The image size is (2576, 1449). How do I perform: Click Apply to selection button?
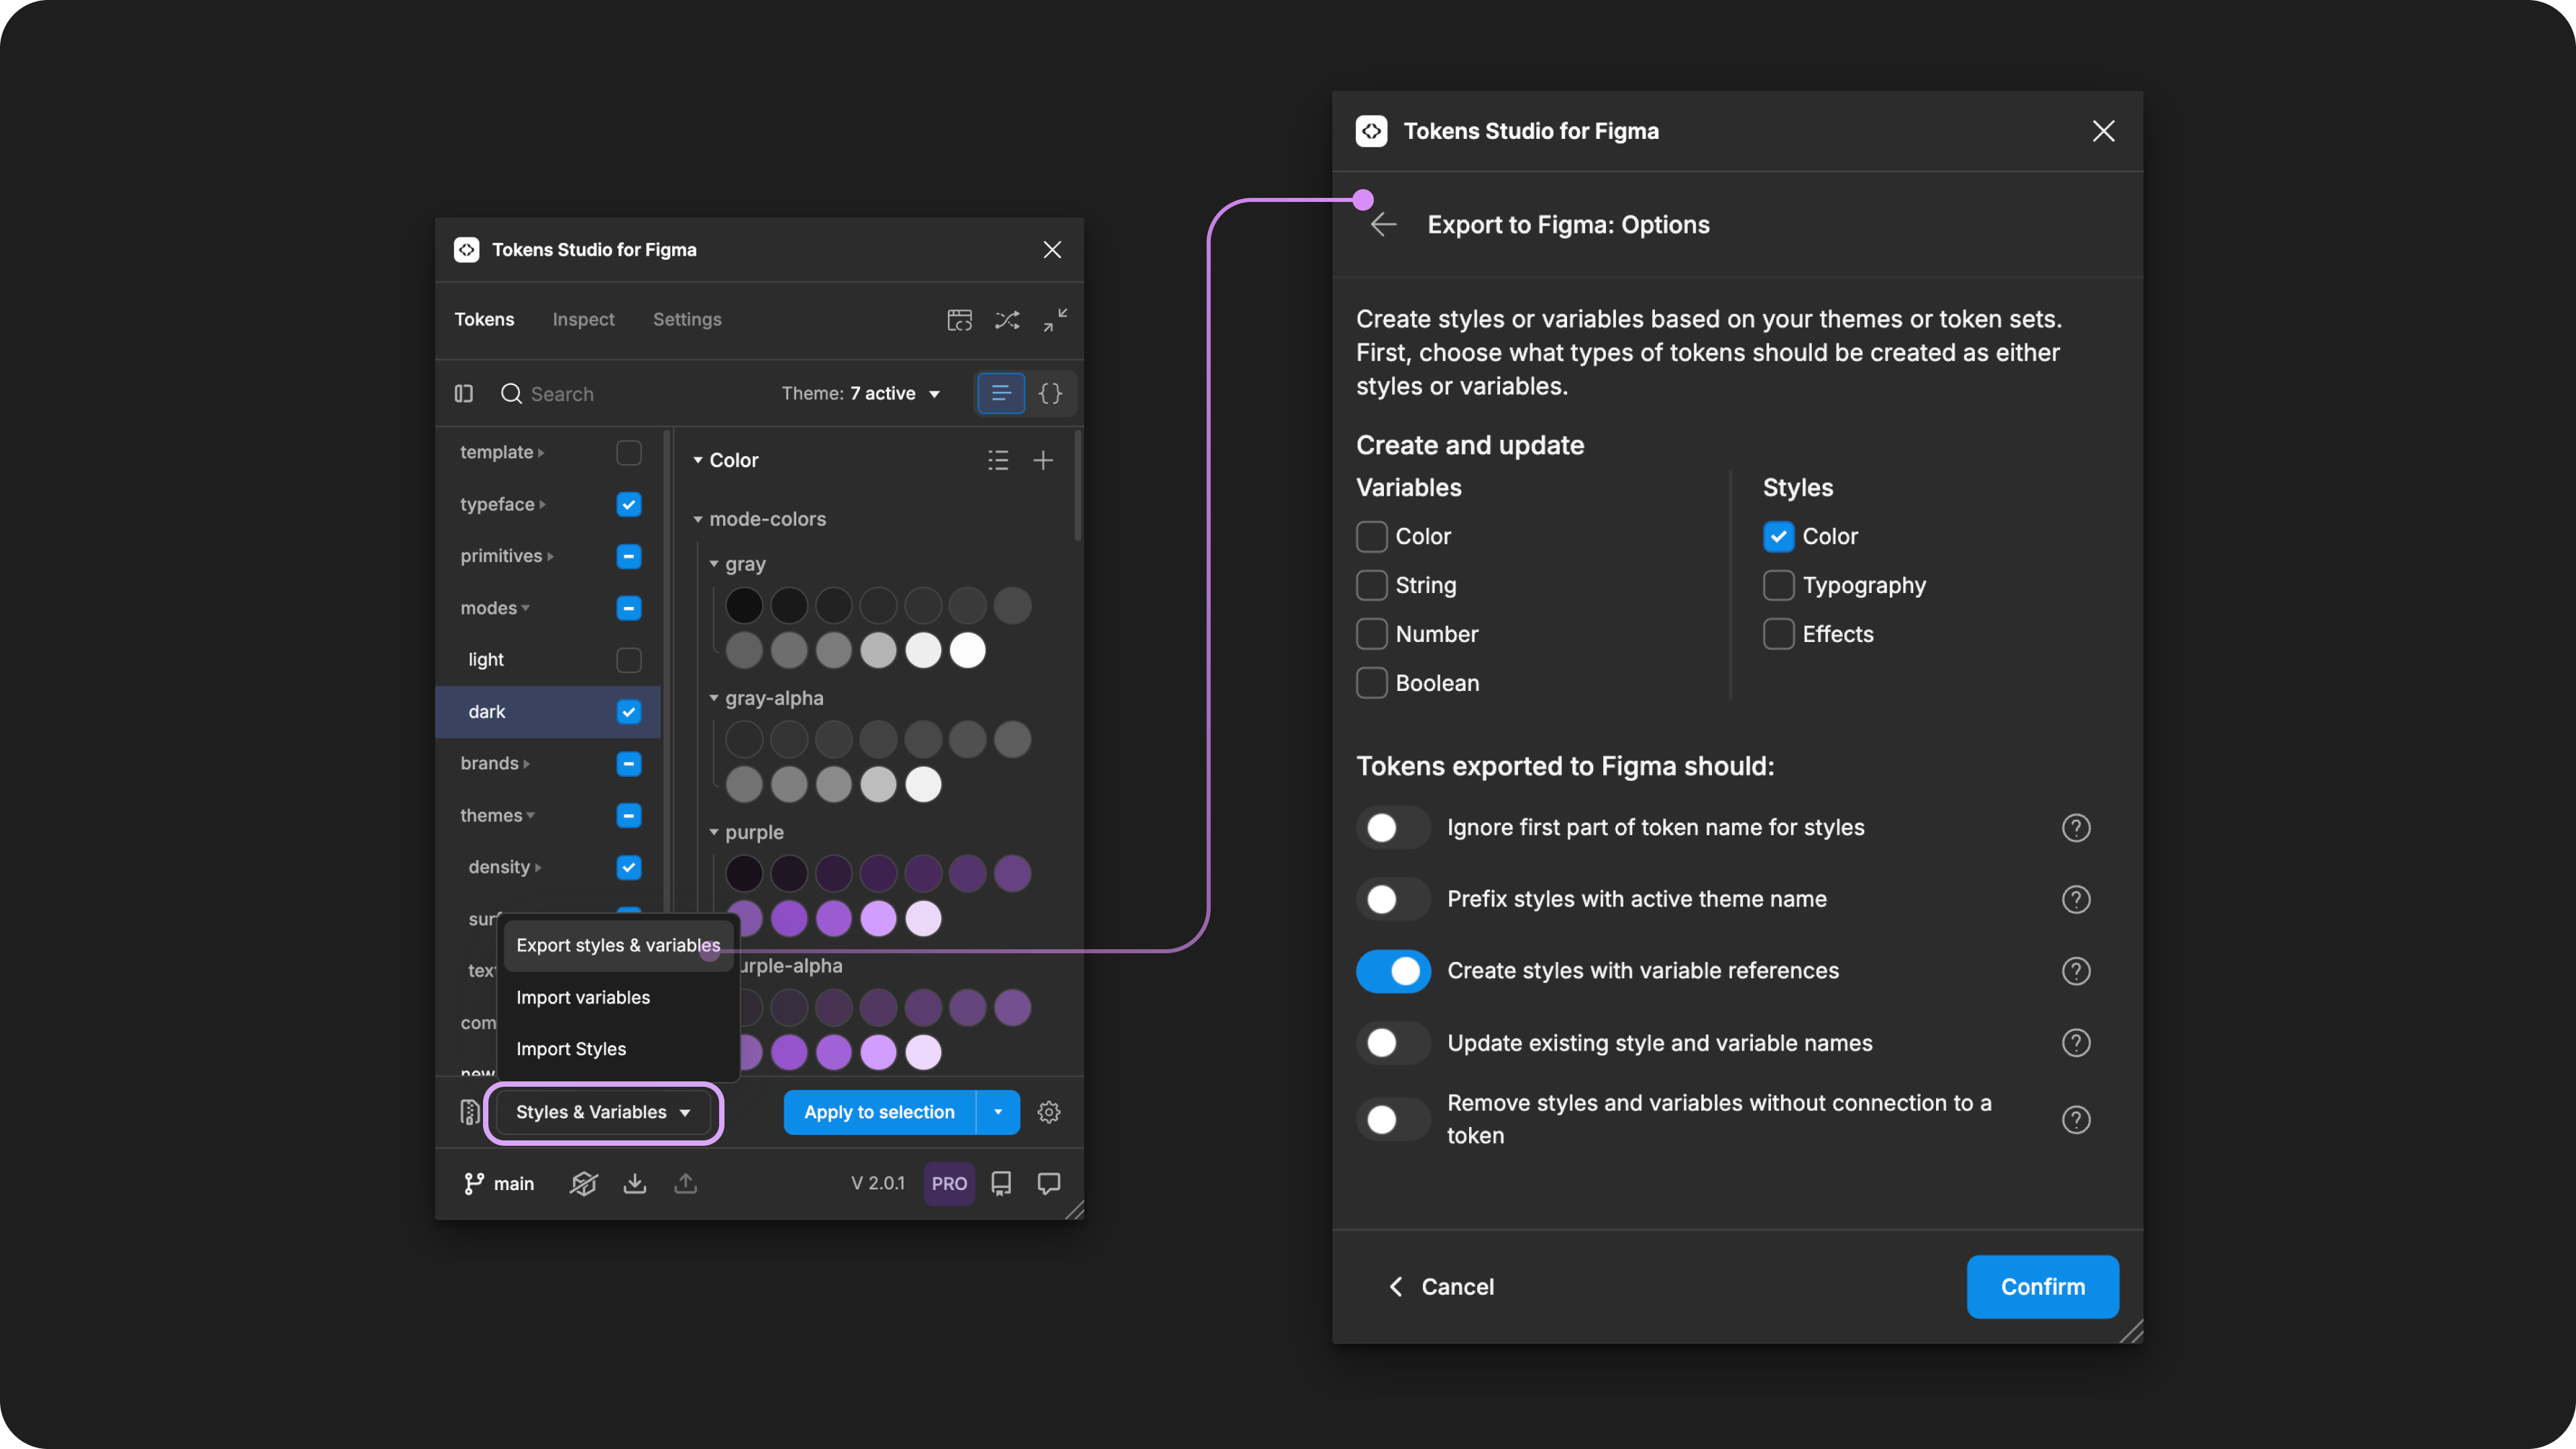tap(879, 1112)
